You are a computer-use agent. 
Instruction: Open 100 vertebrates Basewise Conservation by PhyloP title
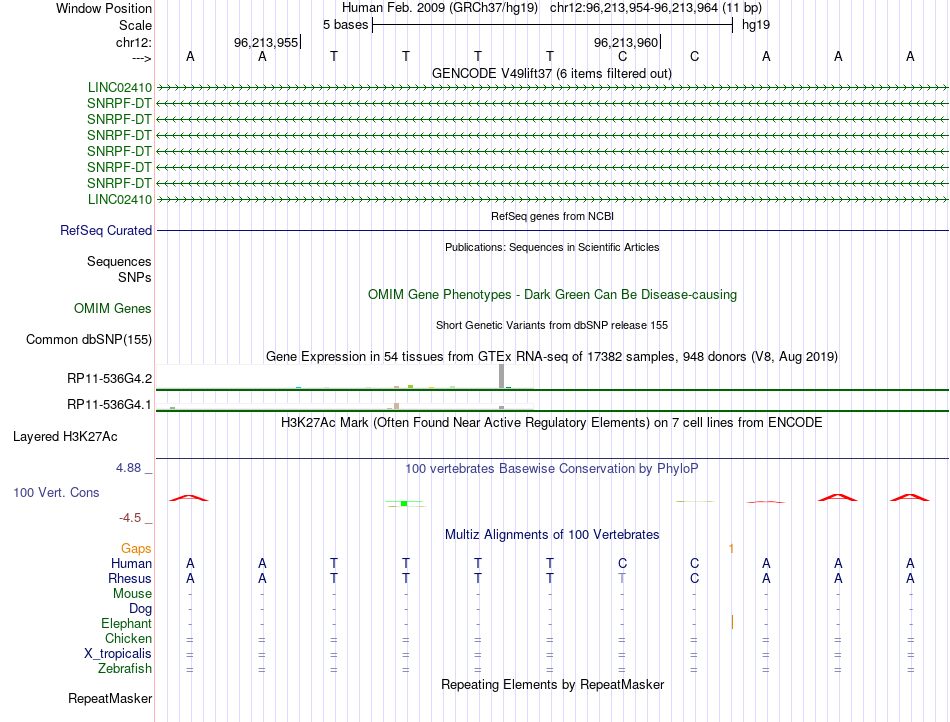[x=551, y=468]
